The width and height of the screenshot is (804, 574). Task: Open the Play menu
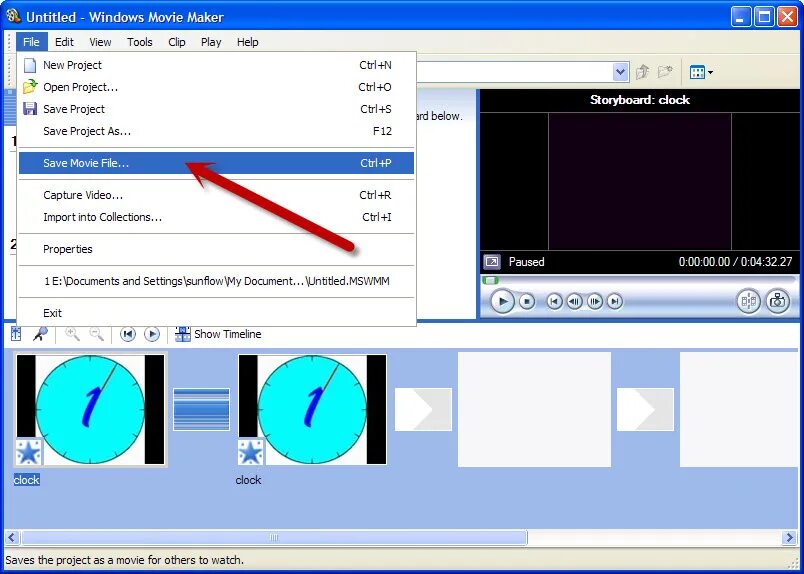211,42
